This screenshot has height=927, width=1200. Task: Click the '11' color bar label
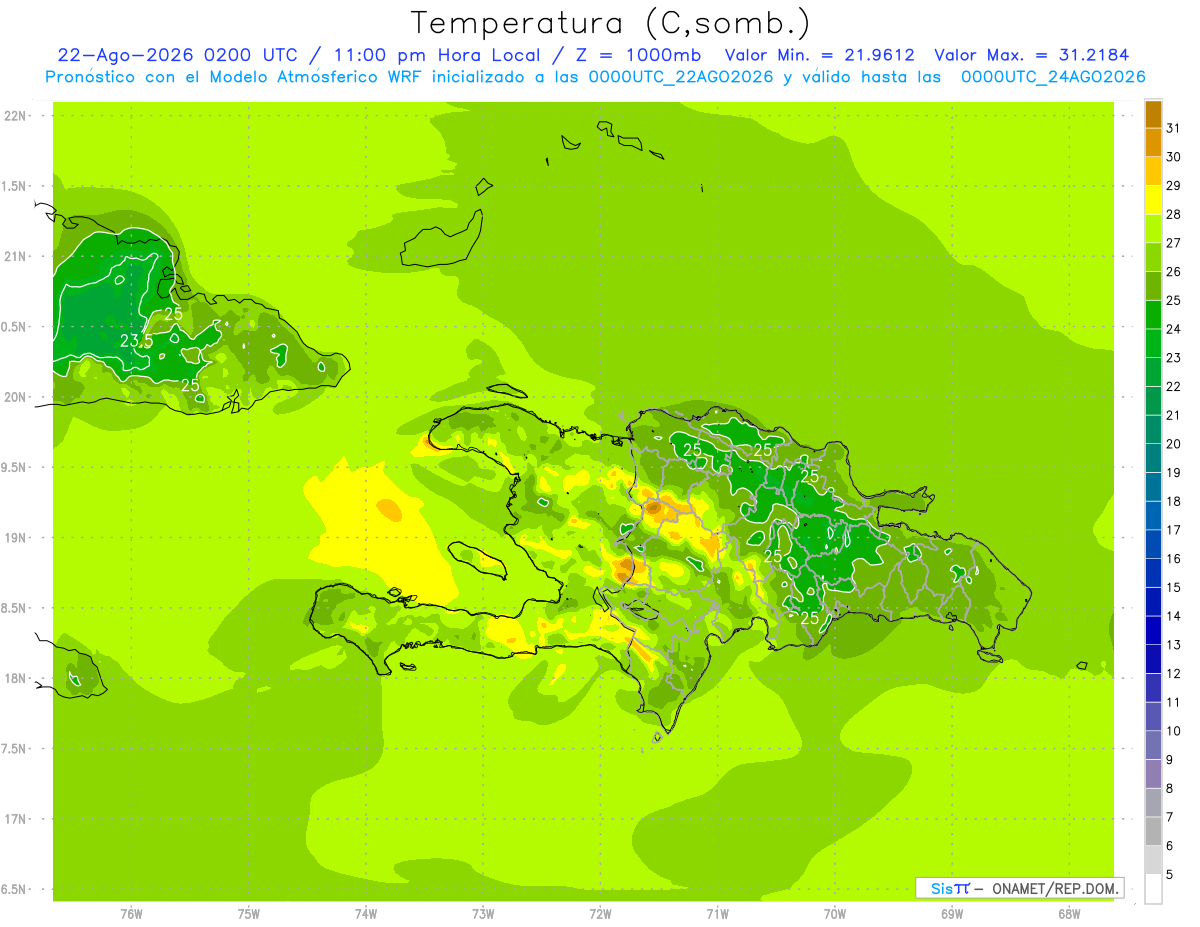pyautogui.click(x=1174, y=702)
